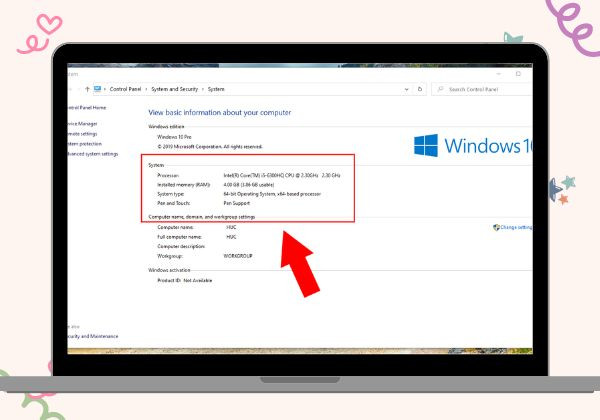Click the processor value Intel Core i5

click(x=282, y=176)
